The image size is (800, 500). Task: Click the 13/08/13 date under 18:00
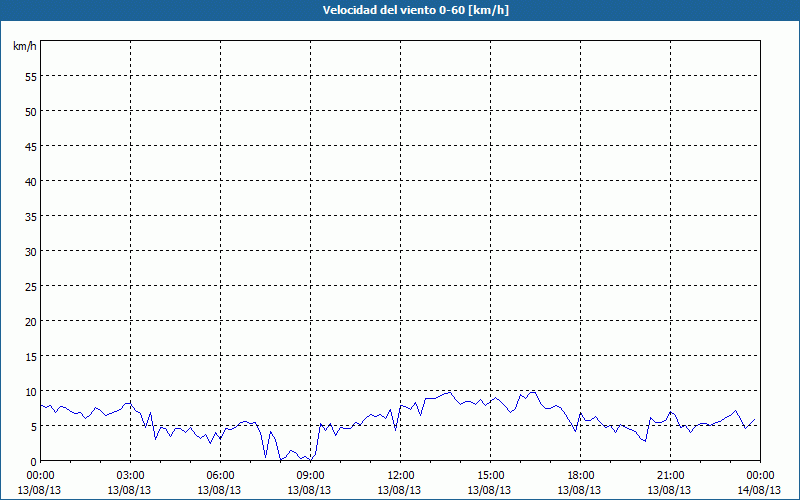pyautogui.click(x=579, y=490)
